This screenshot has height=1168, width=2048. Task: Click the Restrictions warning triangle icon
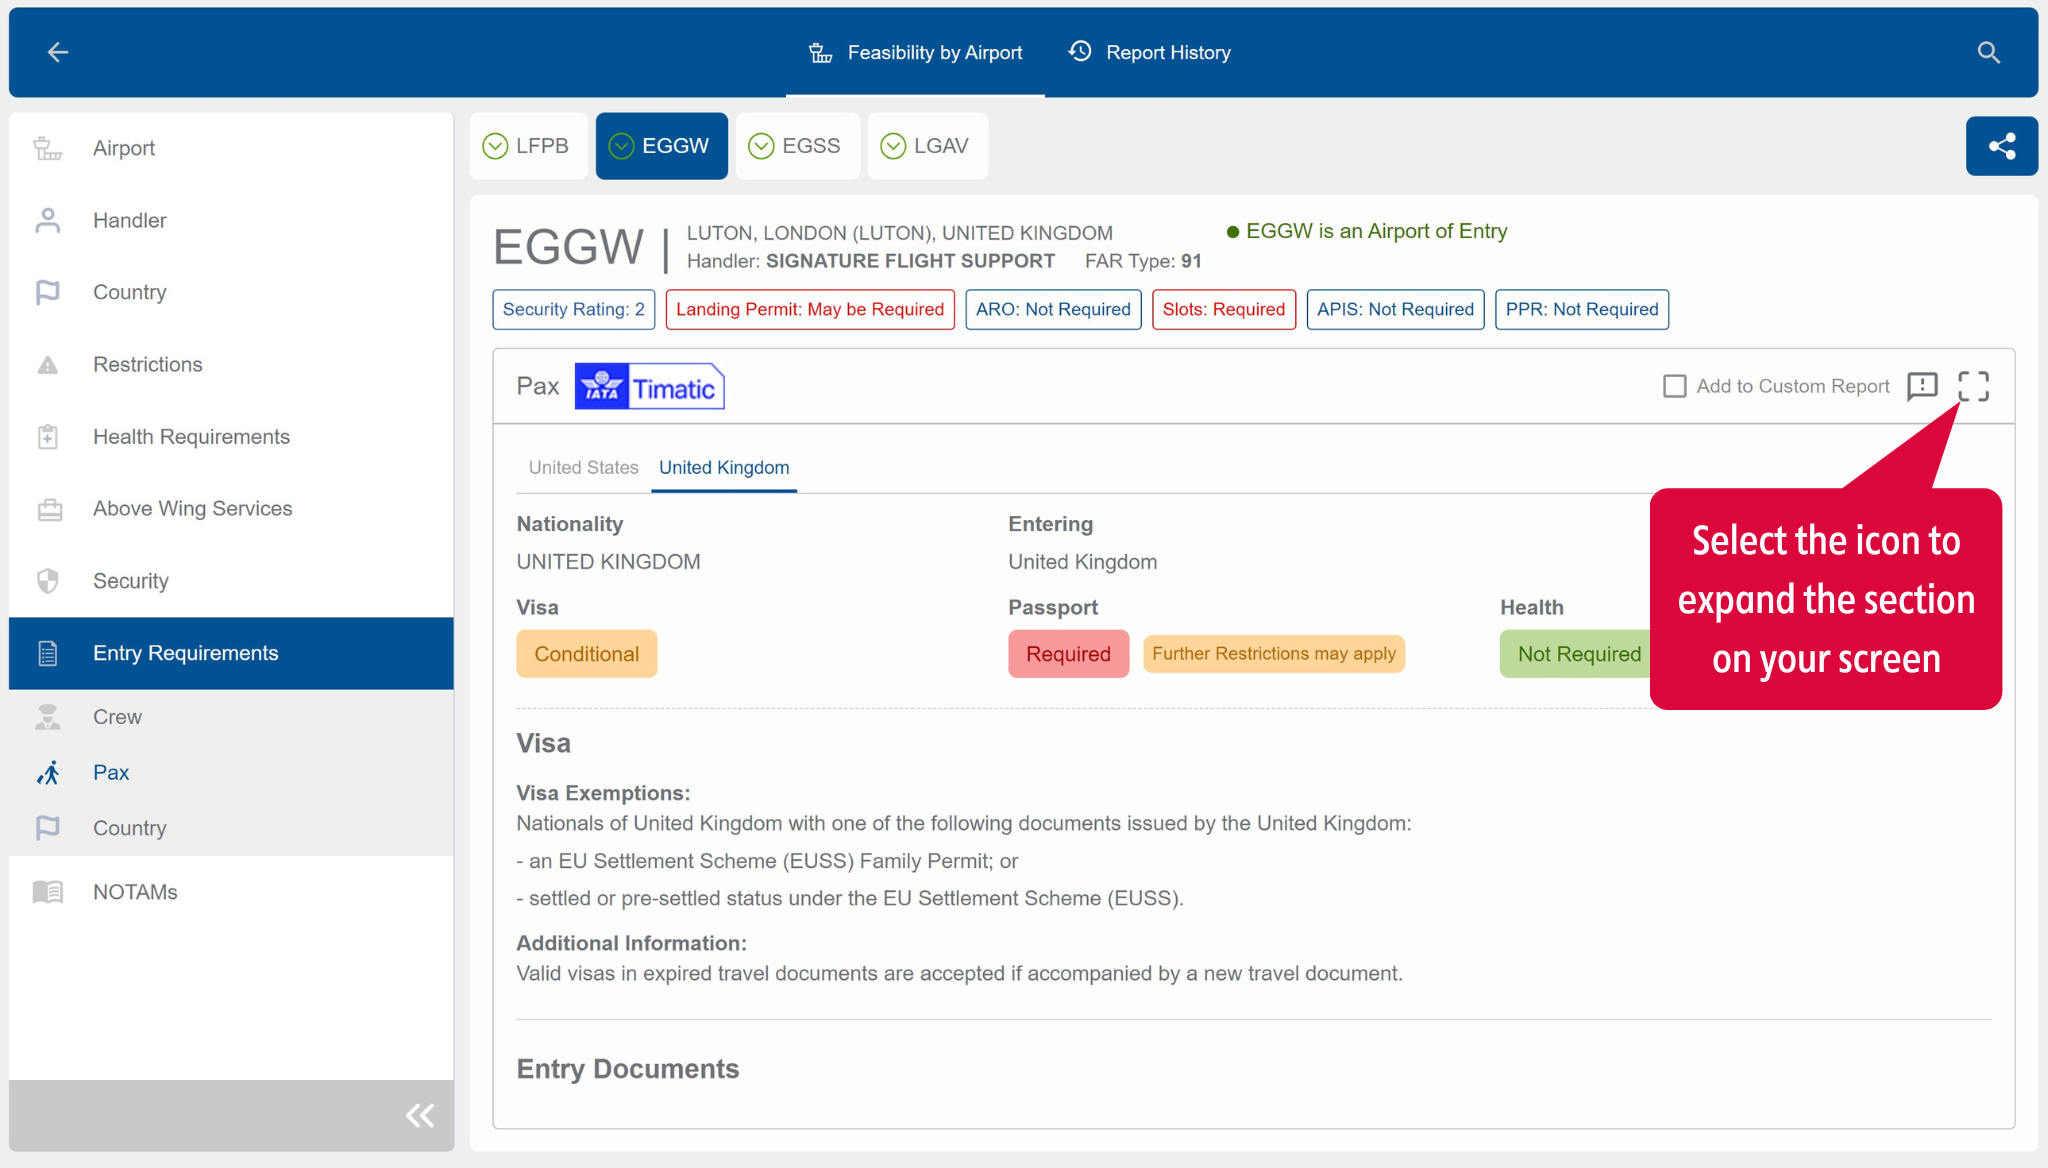pyautogui.click(x=48, y=365)
